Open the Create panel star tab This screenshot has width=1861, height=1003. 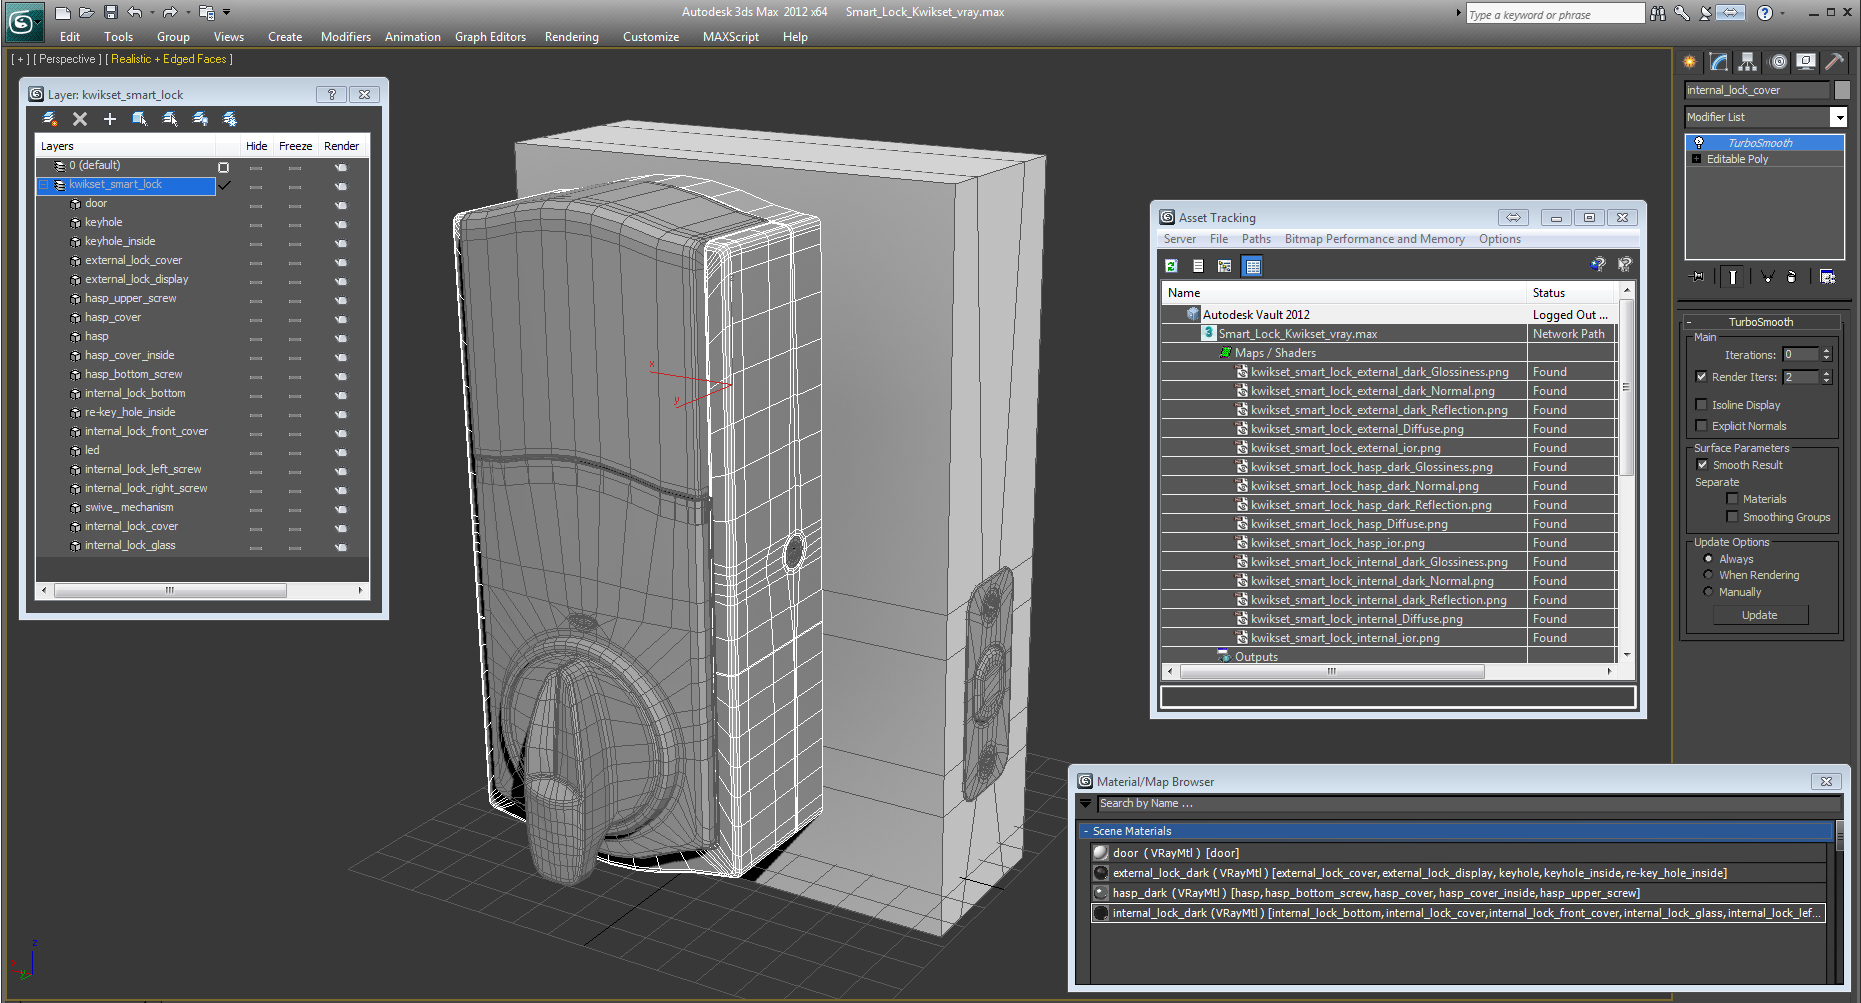1690,62
